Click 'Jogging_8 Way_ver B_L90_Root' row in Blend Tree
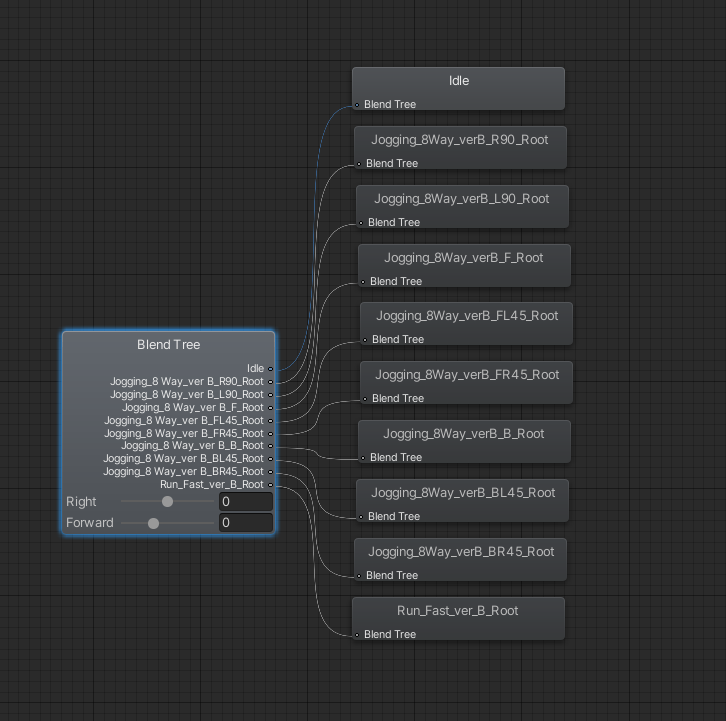 pos(187,395)
